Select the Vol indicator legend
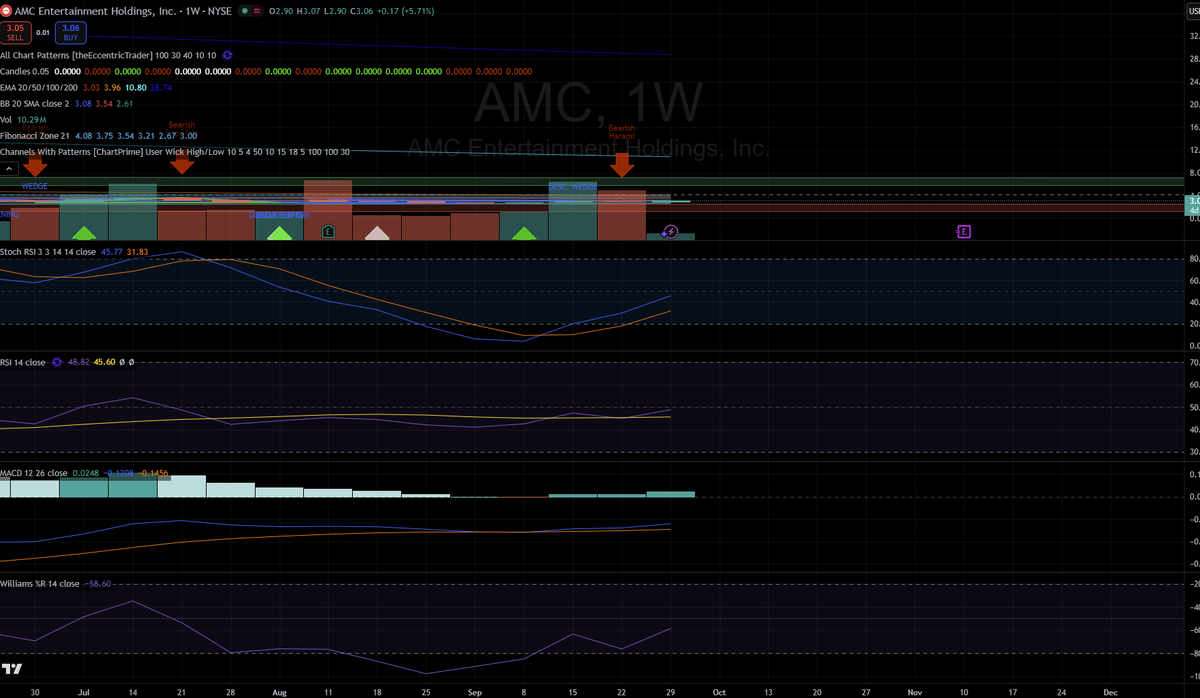Viewport: 1200px width, 698px height. pyautogui.click(x=7, y=119)
